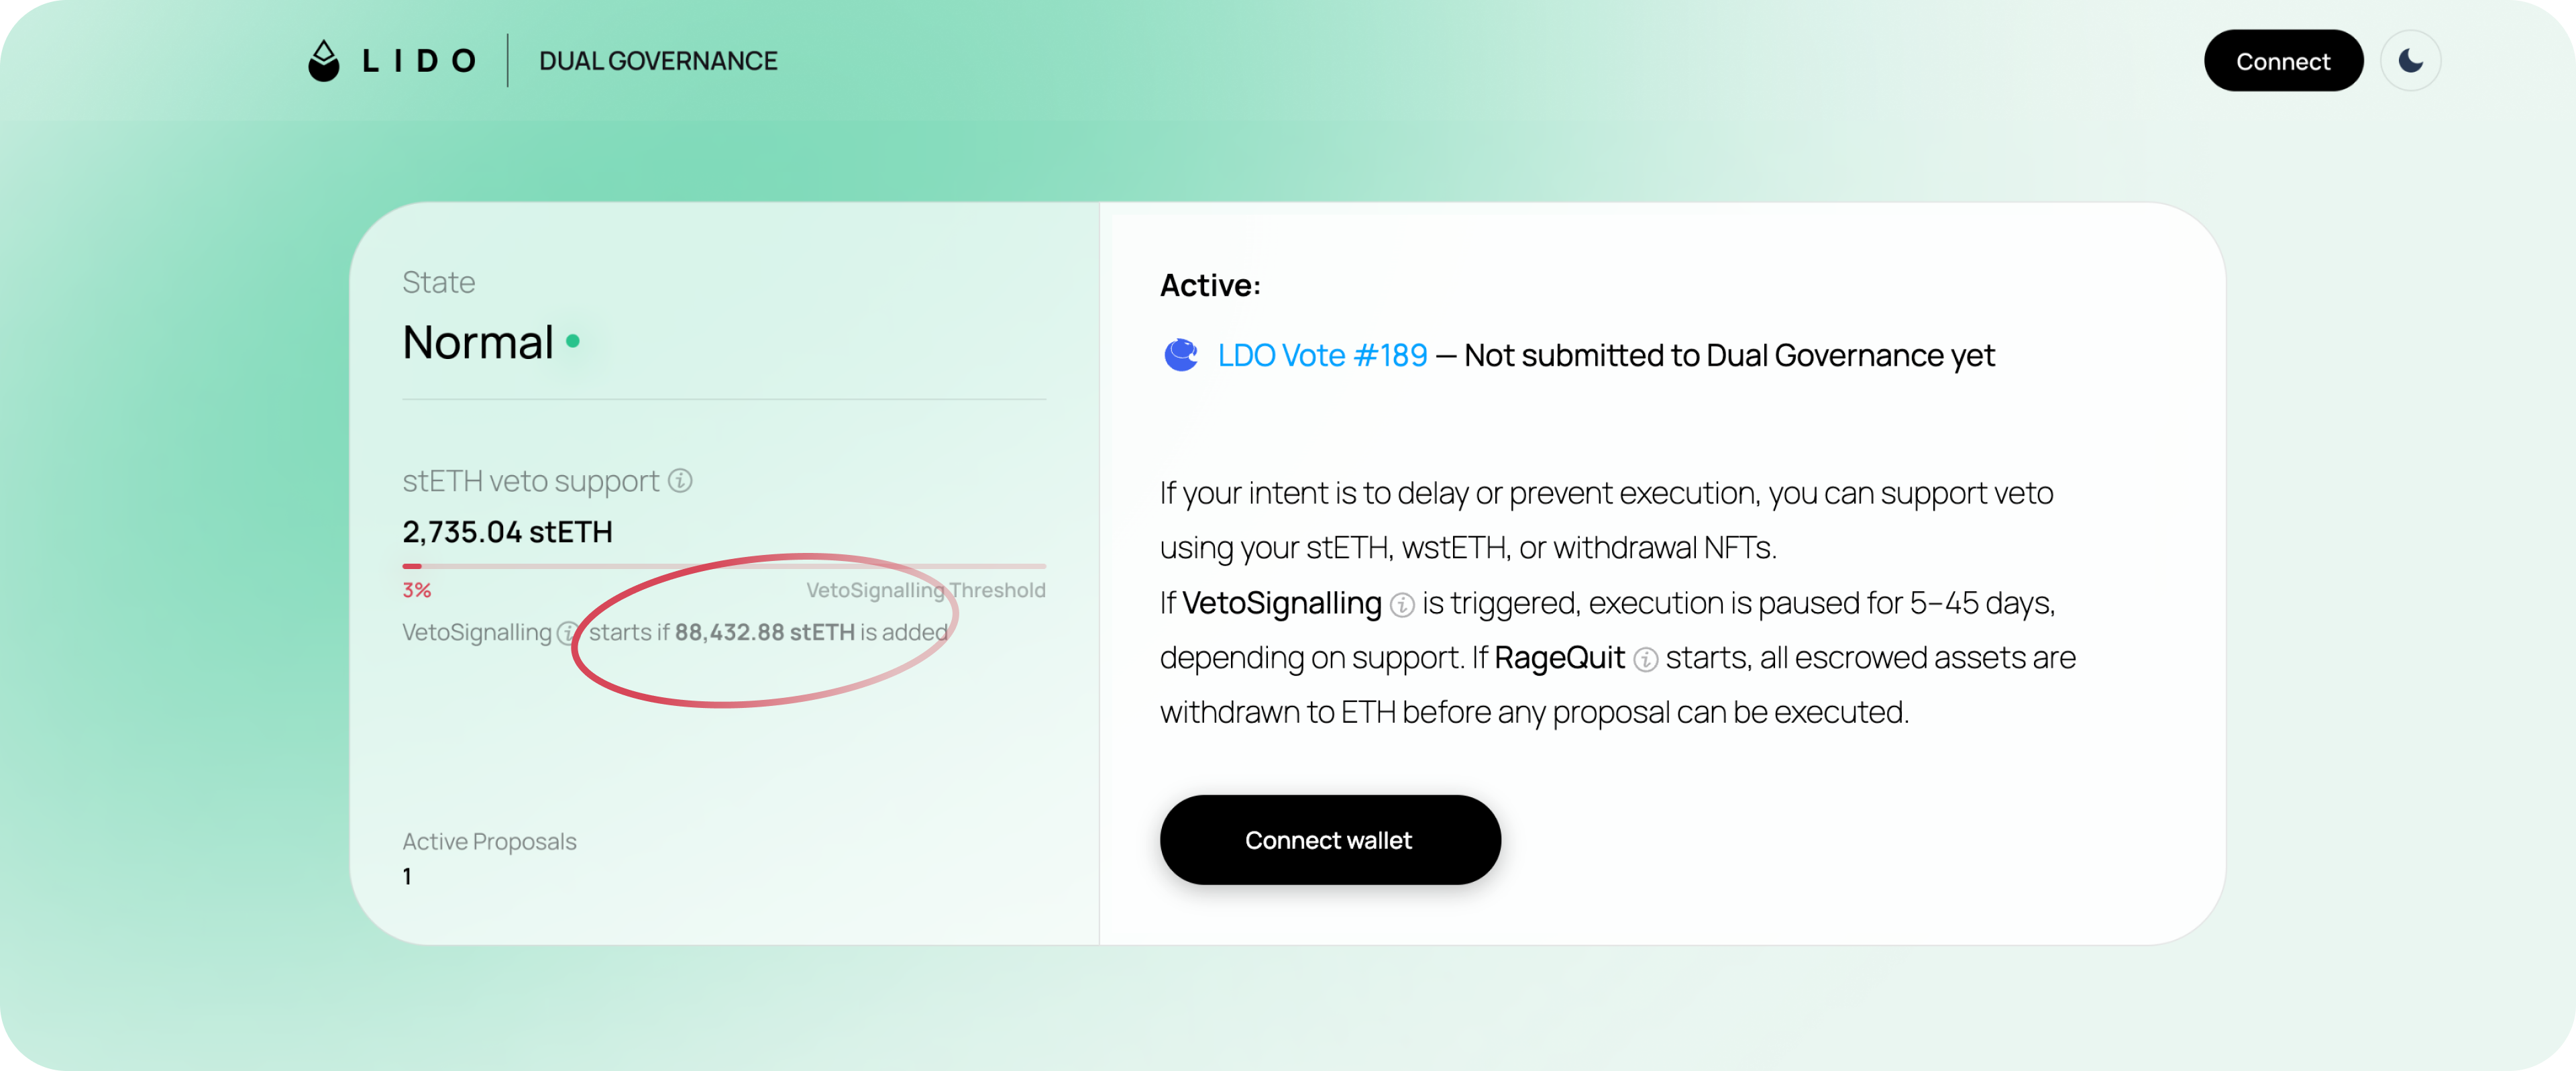Click the 2,735.04 stETH amount
The image size is (2576, 1071).
click(x=507, y=532)
